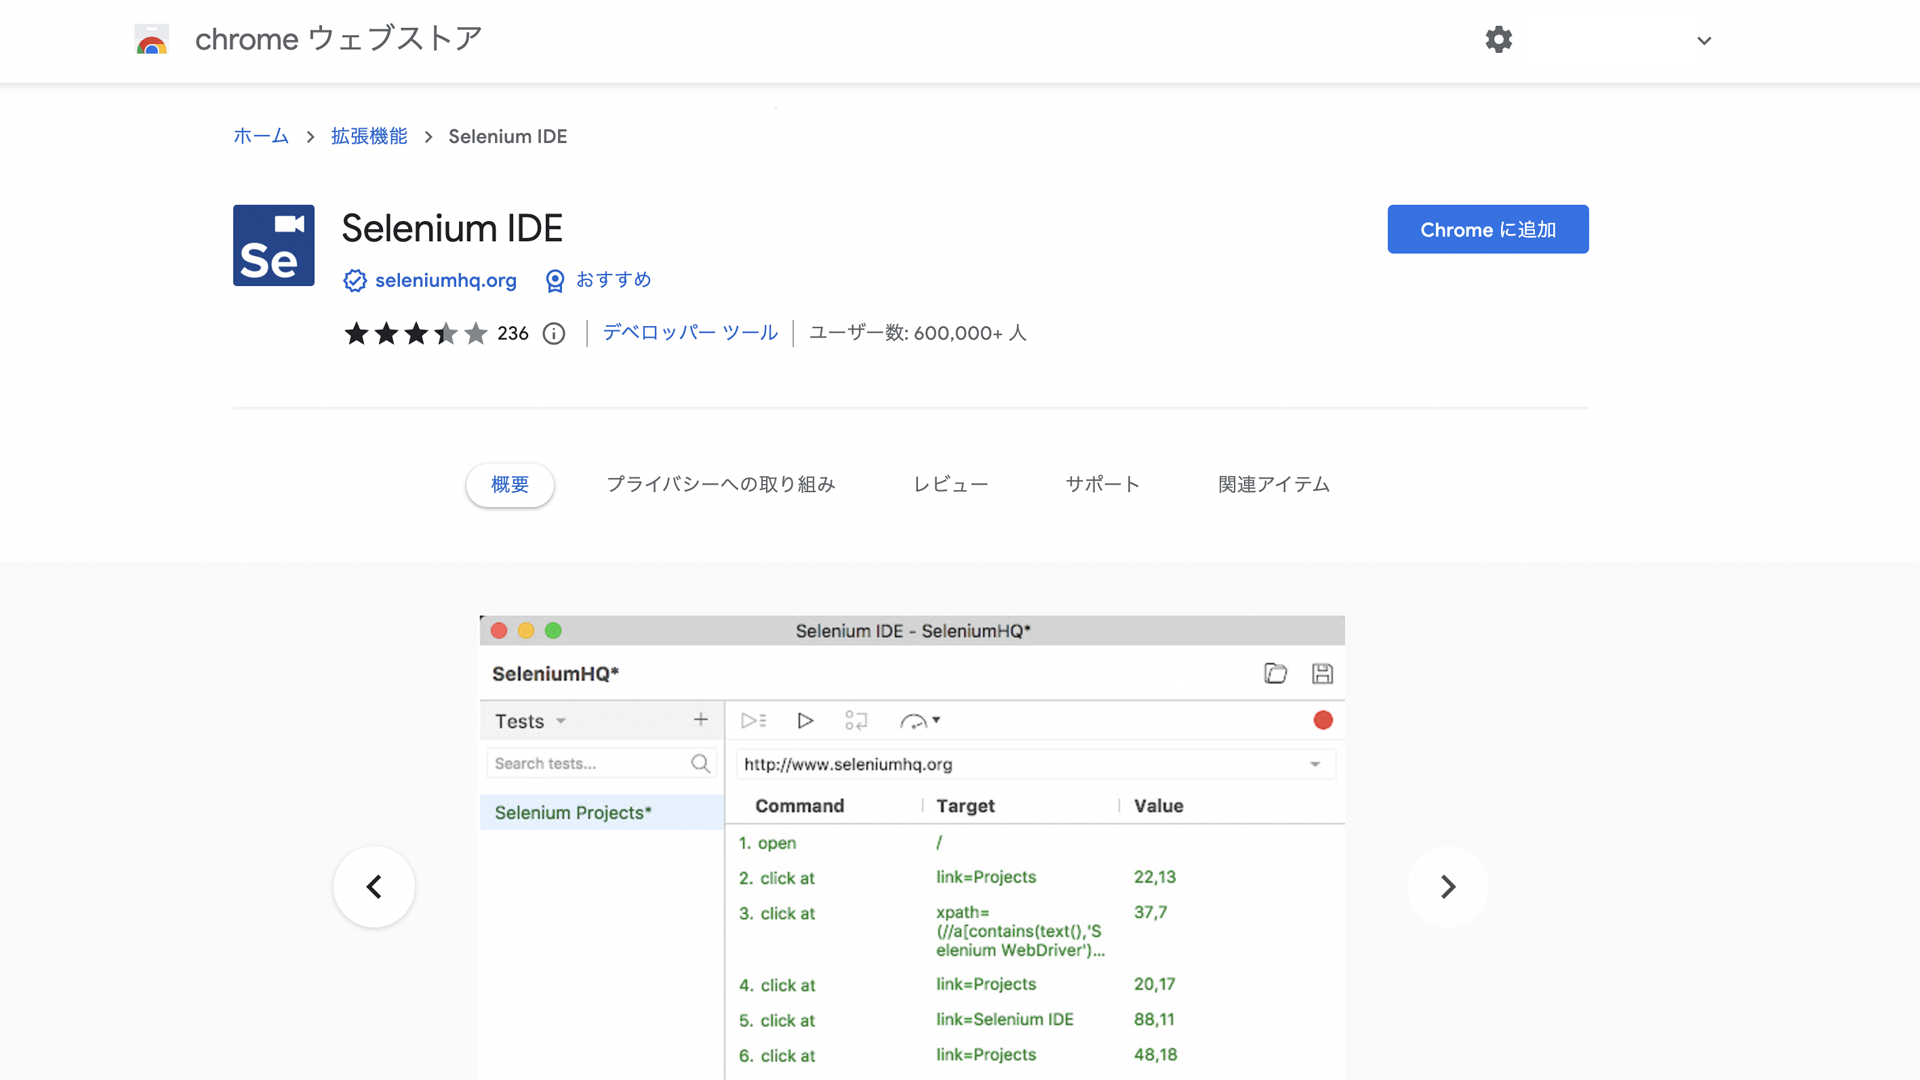
Task: Click the おすすめ featured badge icon
Action: point(555,281)
